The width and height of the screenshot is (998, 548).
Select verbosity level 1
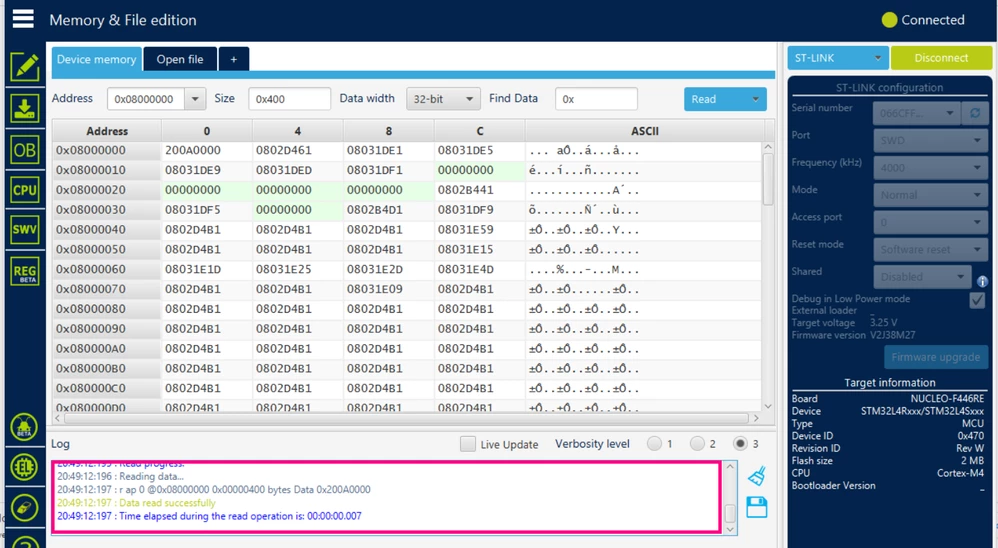654,444
